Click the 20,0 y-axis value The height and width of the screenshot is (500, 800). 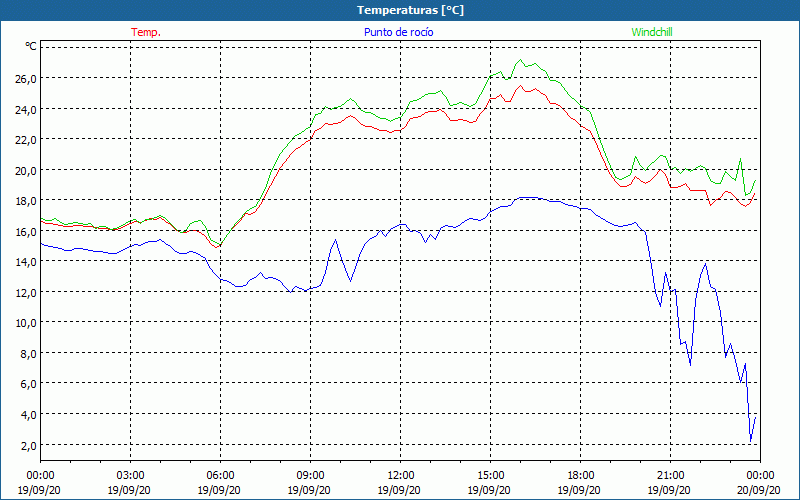(25, 170)
